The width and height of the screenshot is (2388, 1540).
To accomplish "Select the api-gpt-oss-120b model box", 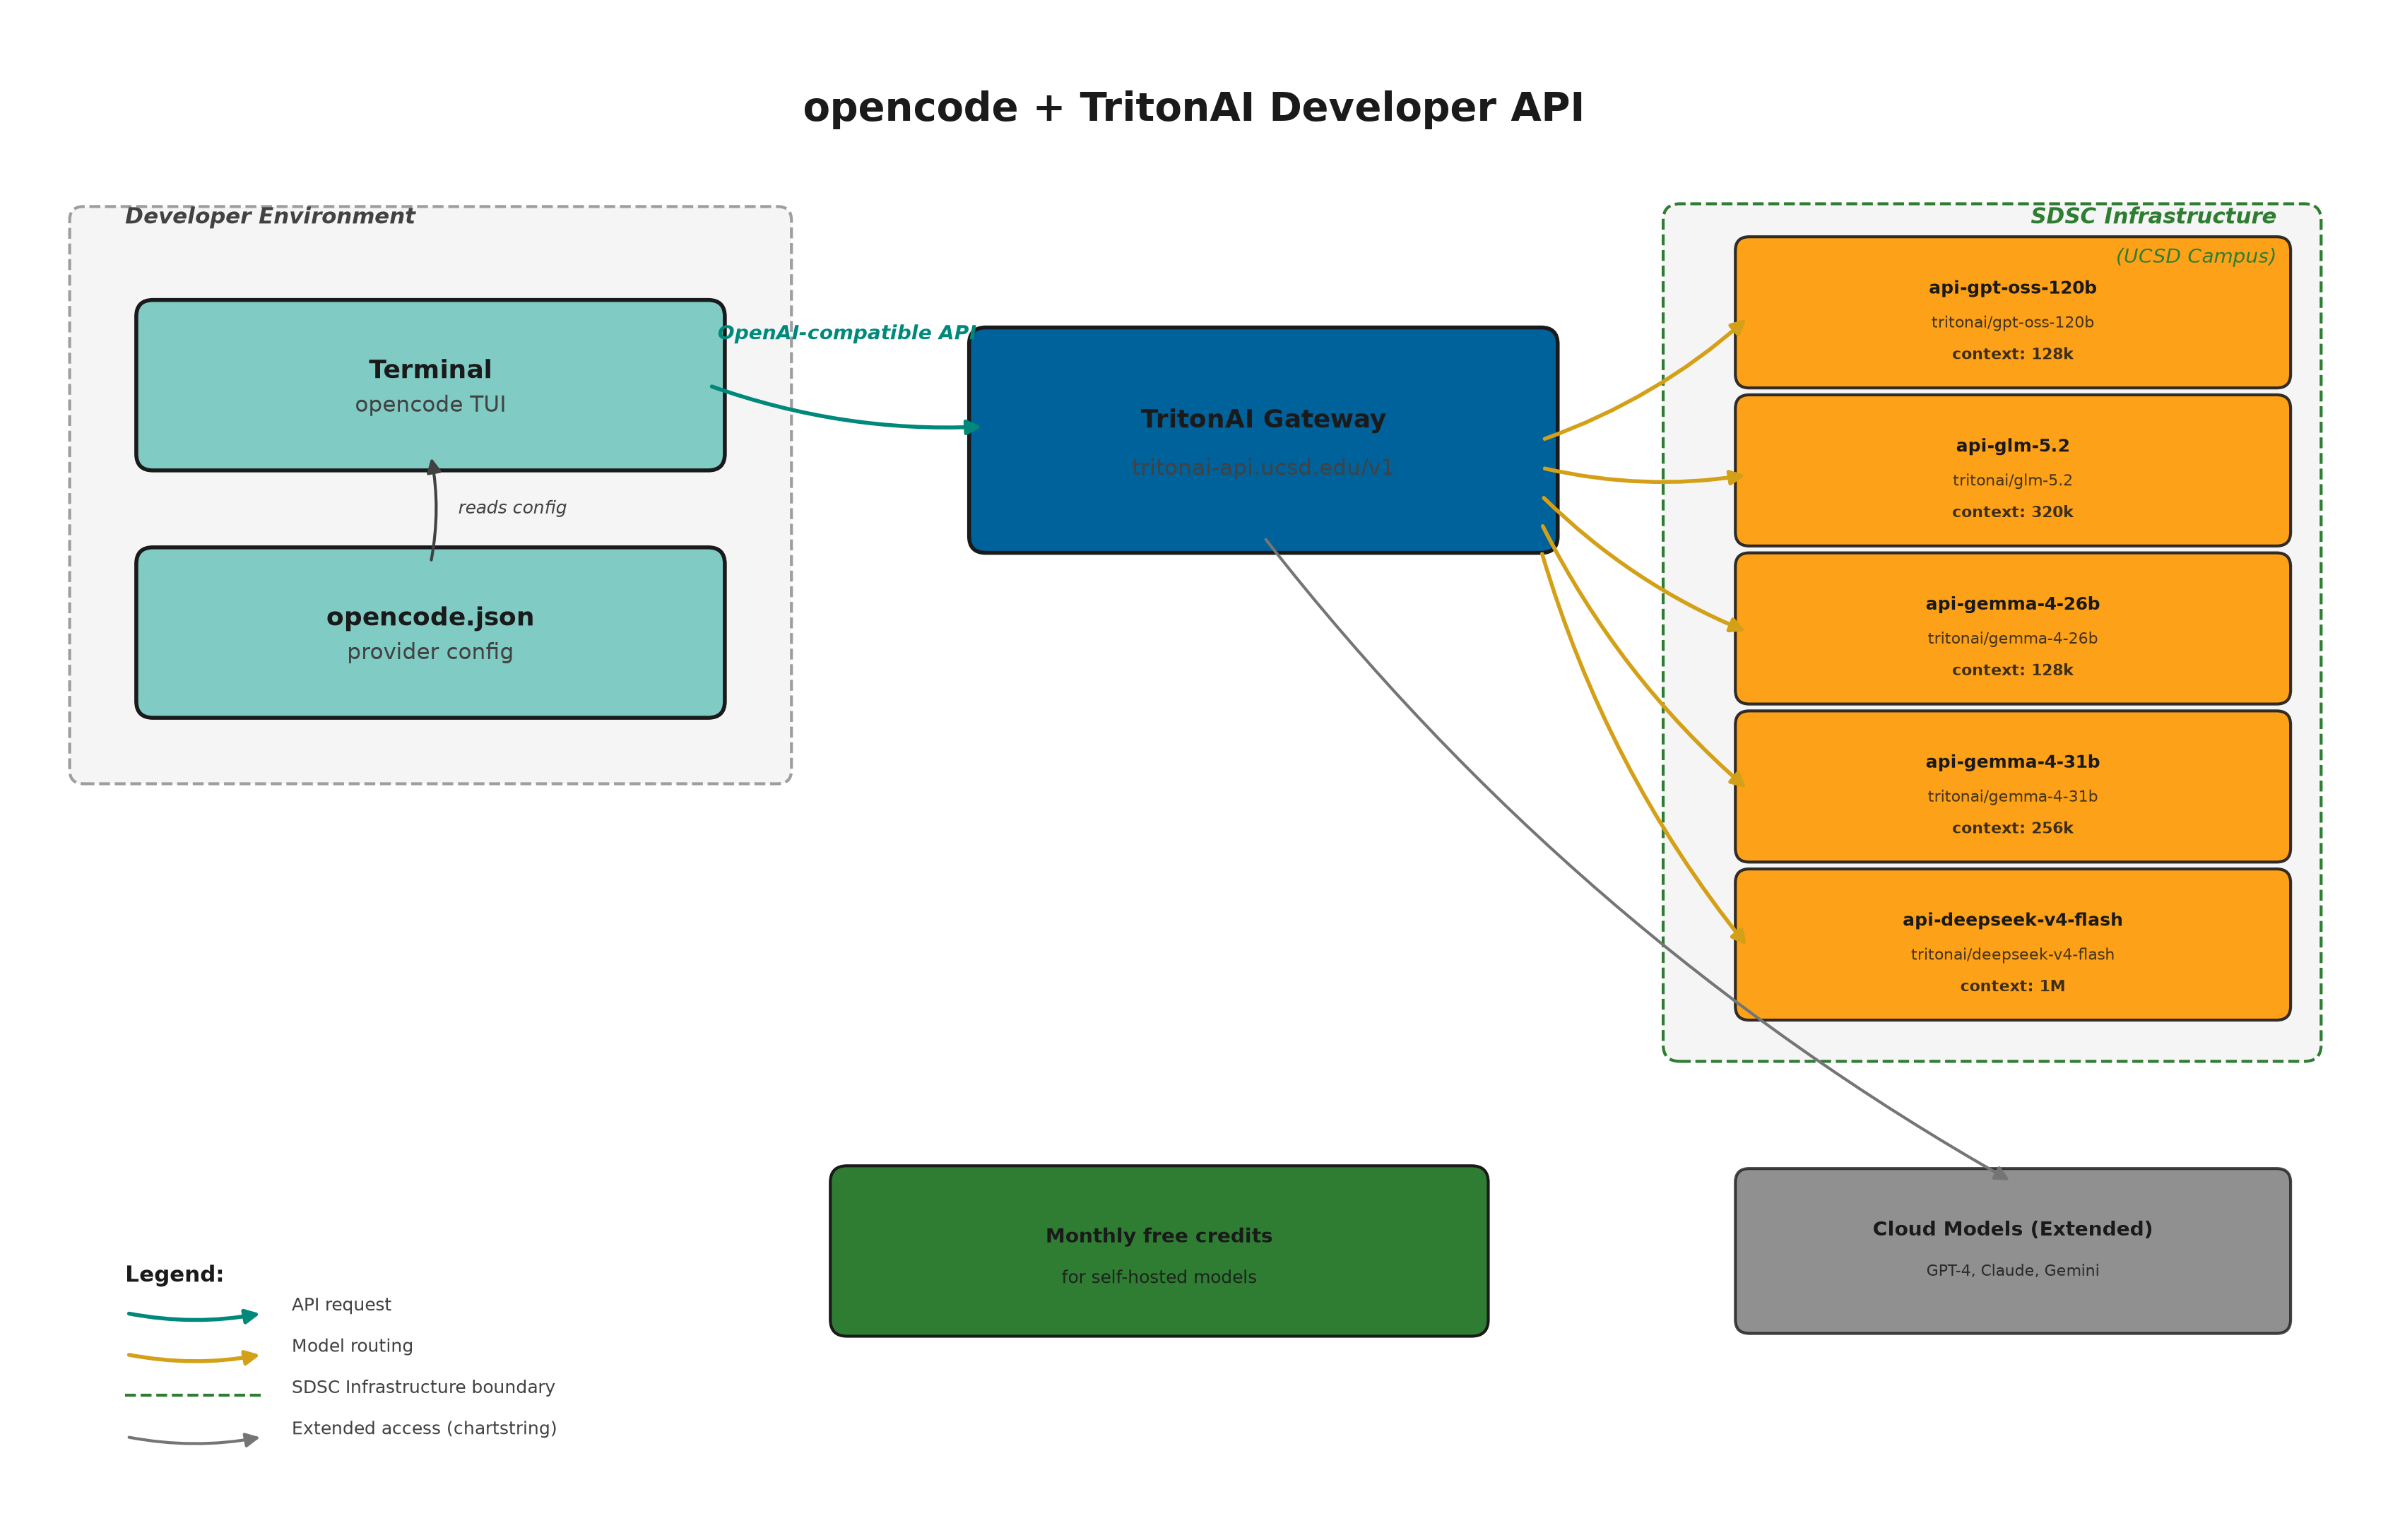I will tap(2012, 312).
